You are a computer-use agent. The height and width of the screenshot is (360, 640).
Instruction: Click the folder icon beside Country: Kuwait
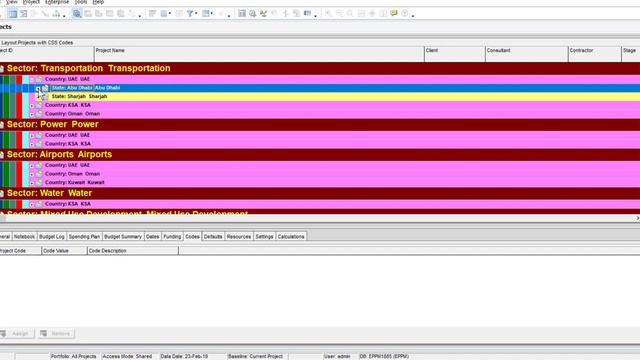pos(39,182)
